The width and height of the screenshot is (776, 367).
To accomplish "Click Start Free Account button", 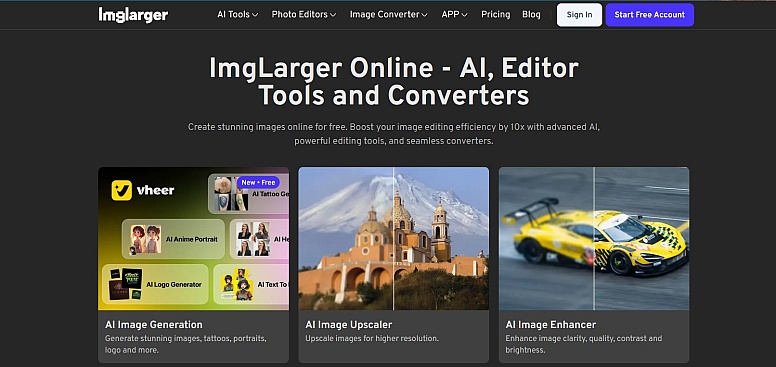I will [649, 15].
